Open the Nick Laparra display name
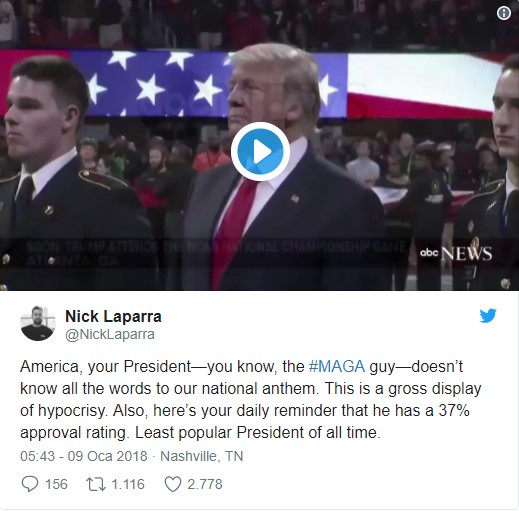 113,316
